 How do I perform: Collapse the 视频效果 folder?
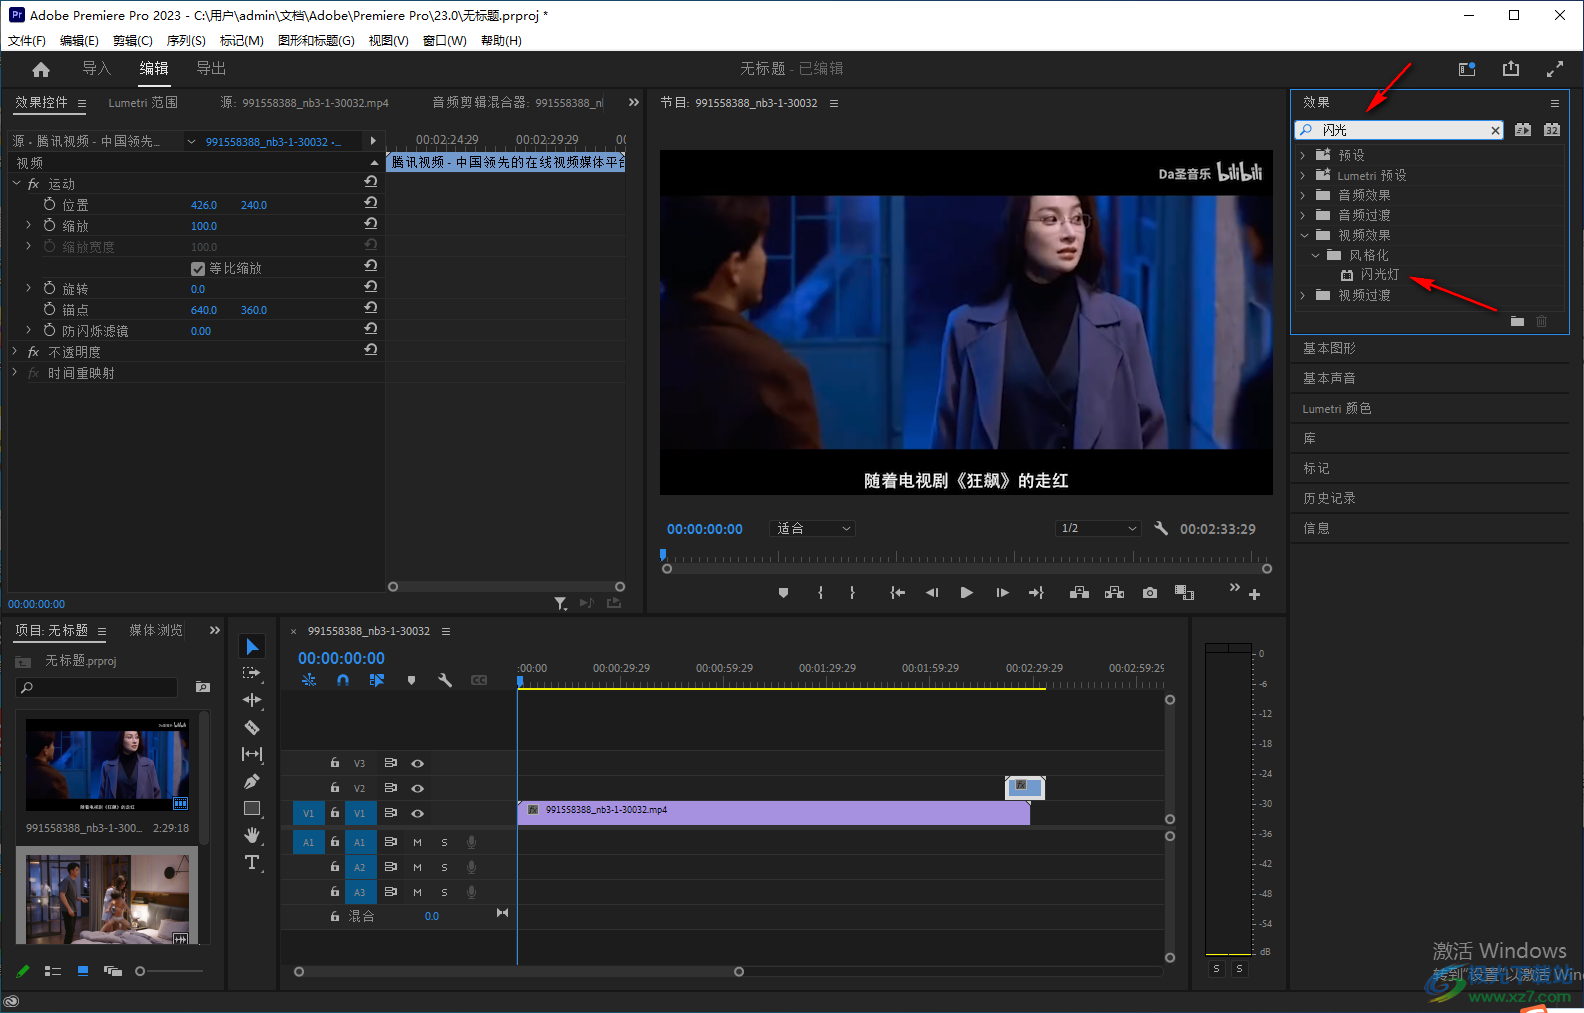[x=1304, y=235]
